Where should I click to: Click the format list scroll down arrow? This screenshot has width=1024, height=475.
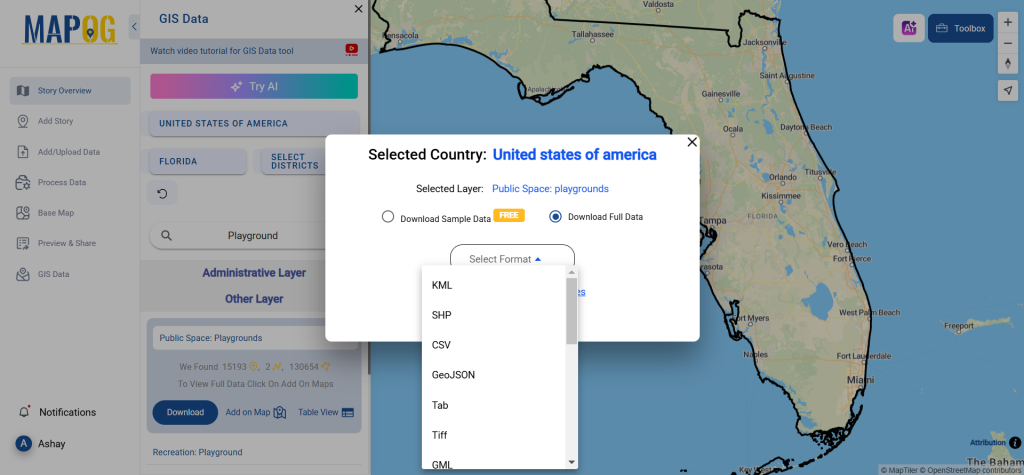point(571,462)
